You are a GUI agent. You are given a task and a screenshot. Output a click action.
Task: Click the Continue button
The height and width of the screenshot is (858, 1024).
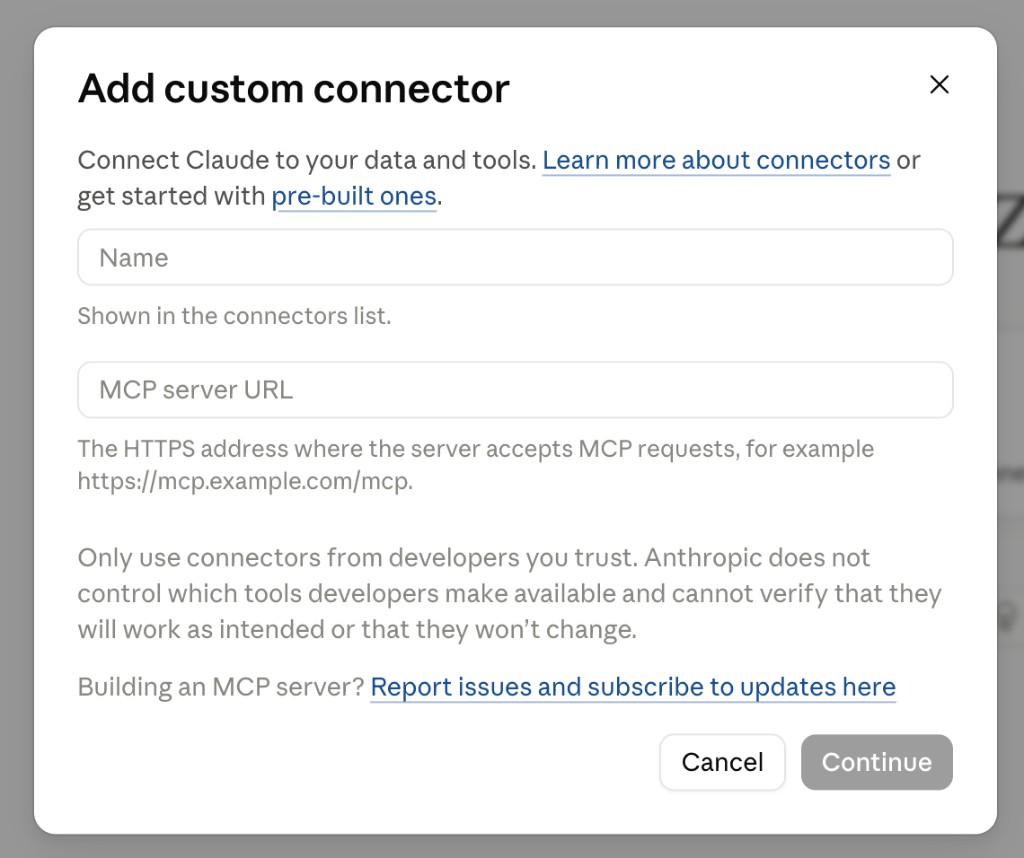pyautogui.click(x=876, y=762)
